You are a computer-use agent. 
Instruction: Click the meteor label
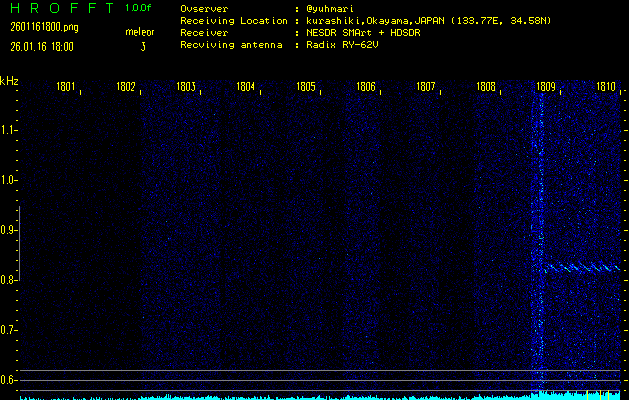[140, 32]
